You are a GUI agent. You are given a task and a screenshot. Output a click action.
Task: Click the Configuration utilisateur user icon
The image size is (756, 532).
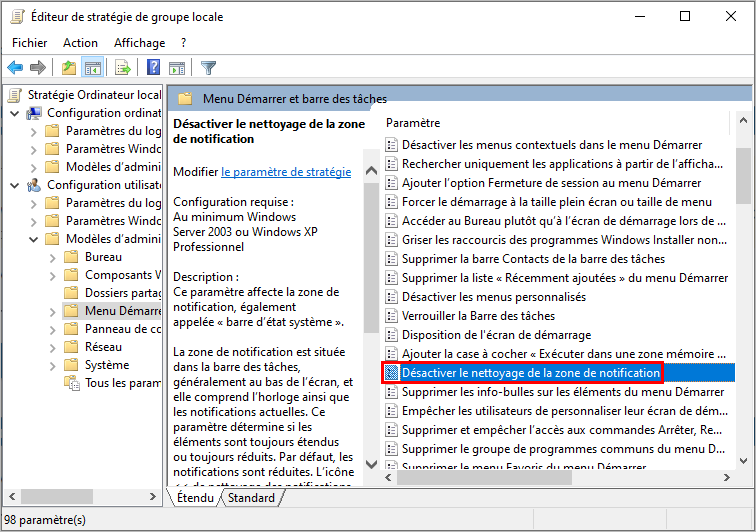tap(34, 185)
